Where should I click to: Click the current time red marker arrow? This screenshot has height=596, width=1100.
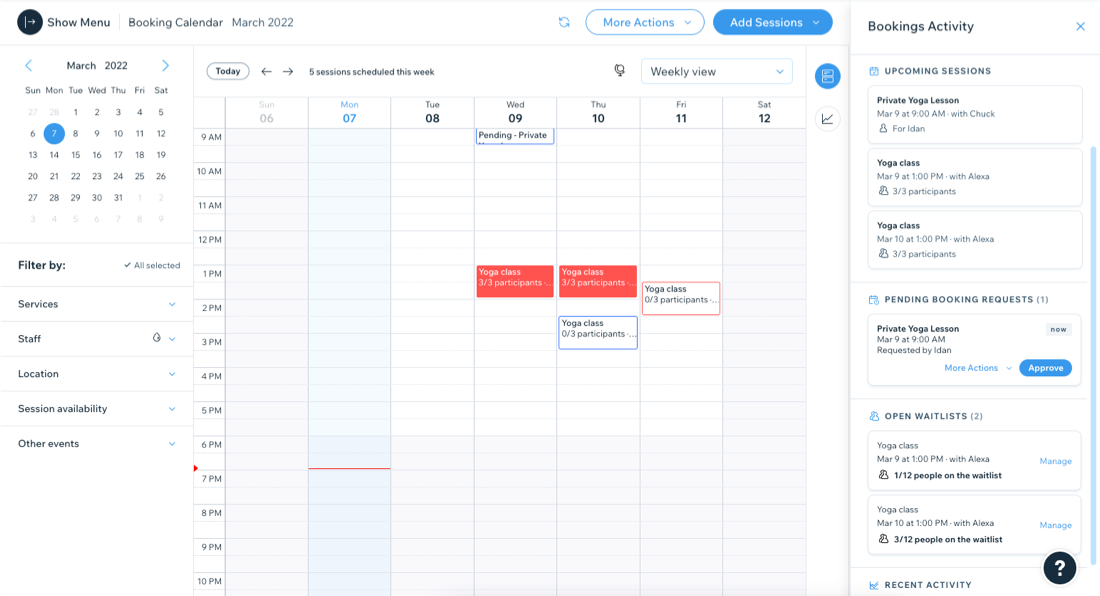[x=196, y=468]
